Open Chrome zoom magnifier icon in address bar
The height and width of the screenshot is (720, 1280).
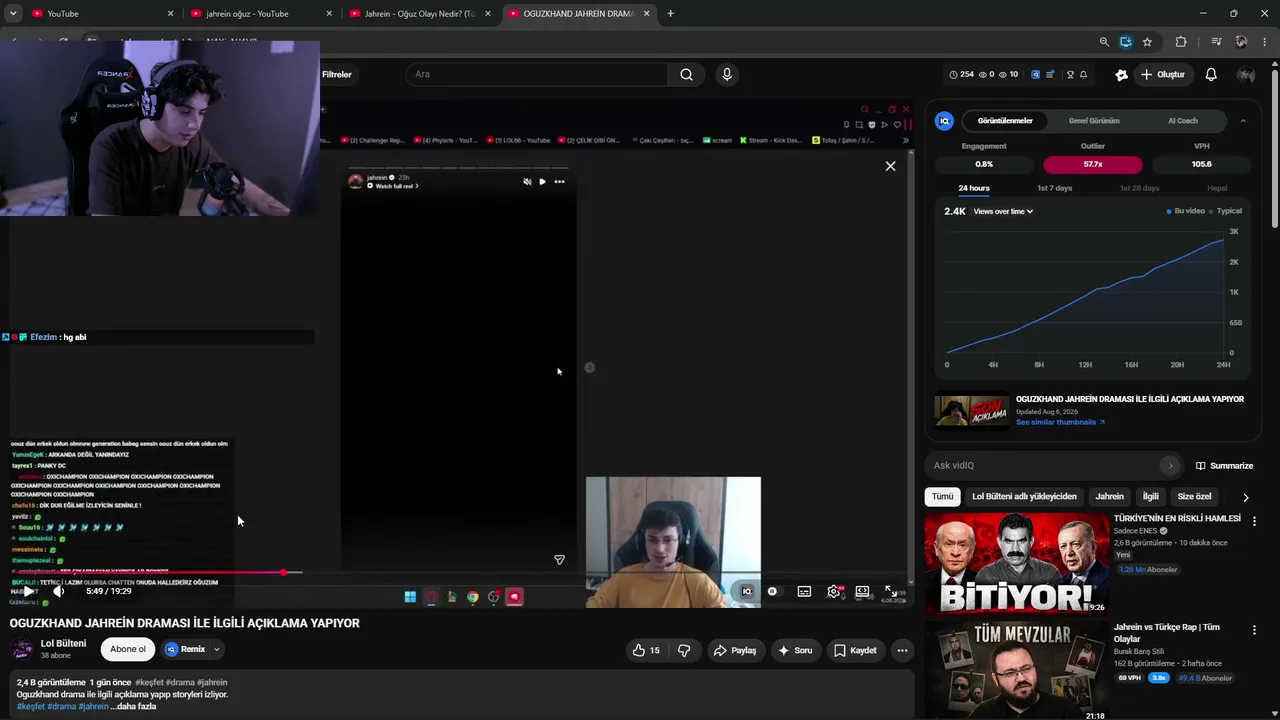1104,42
